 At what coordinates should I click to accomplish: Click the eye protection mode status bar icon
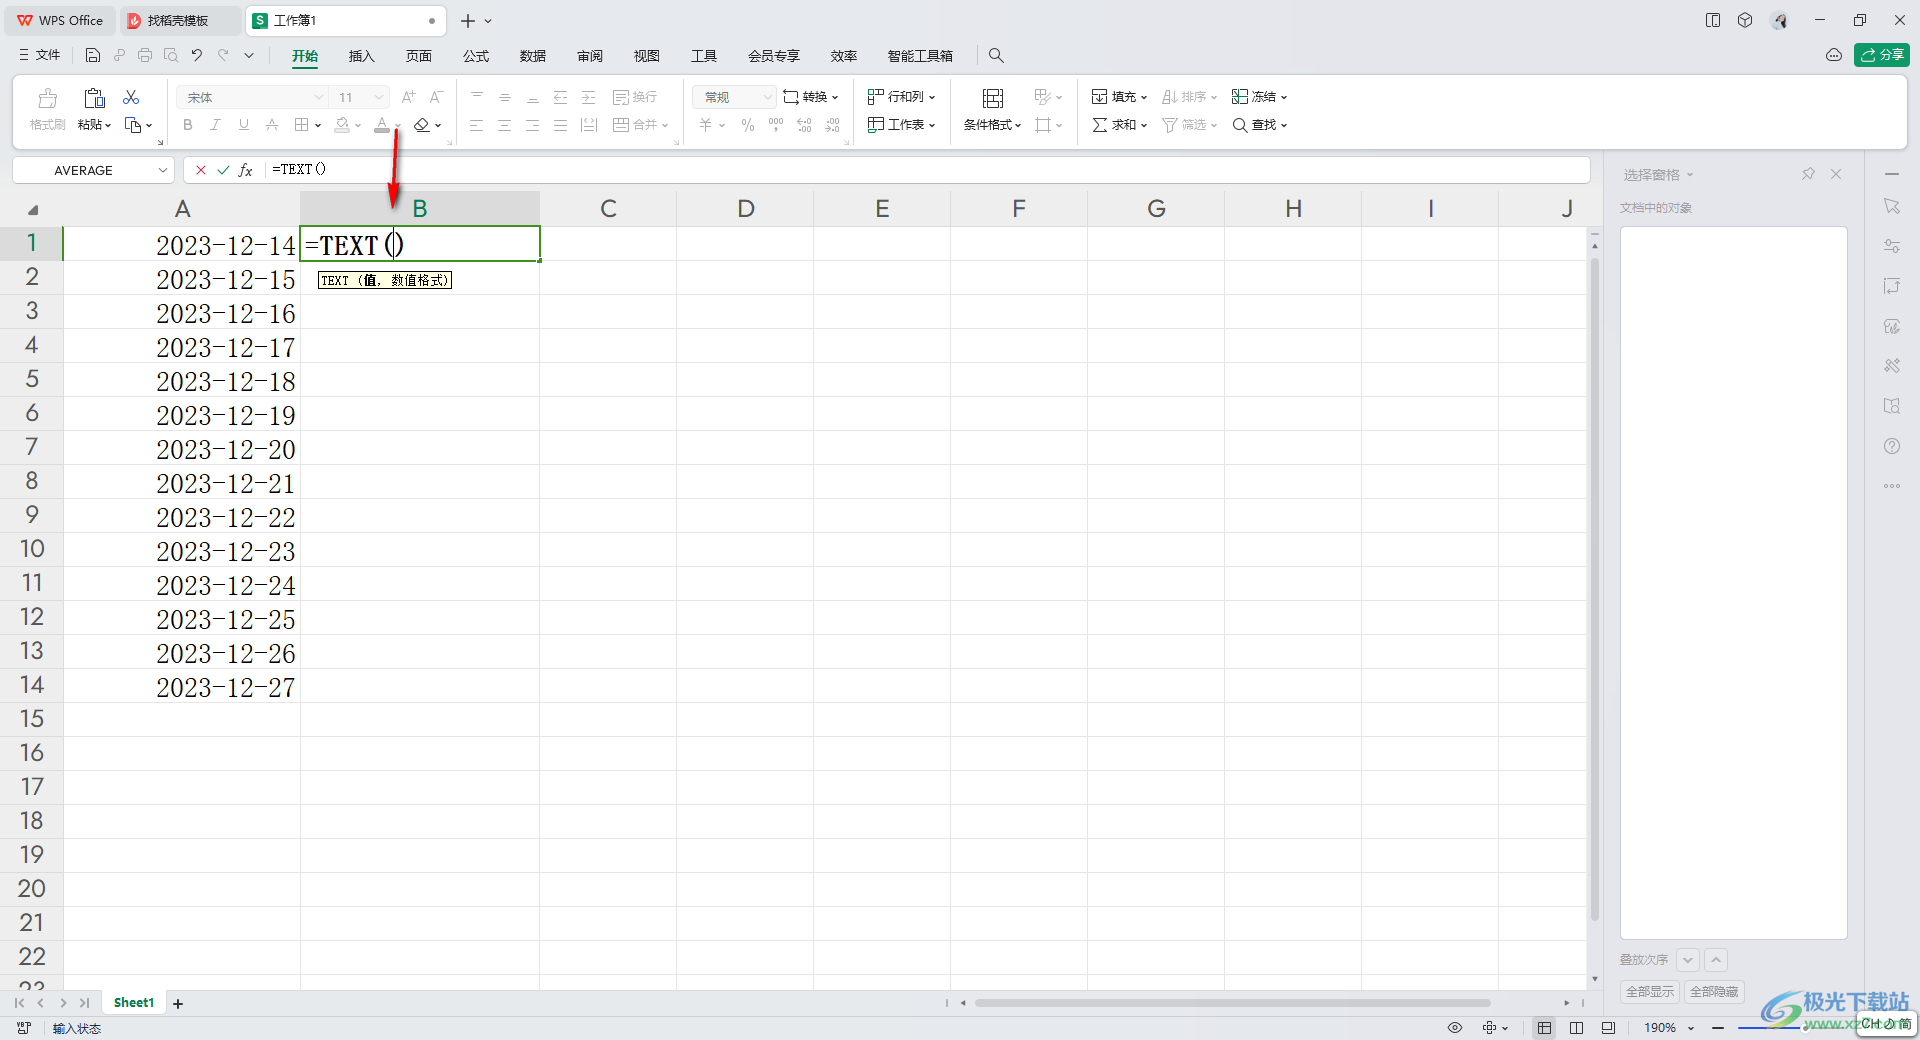(x=1455, y=1027)
